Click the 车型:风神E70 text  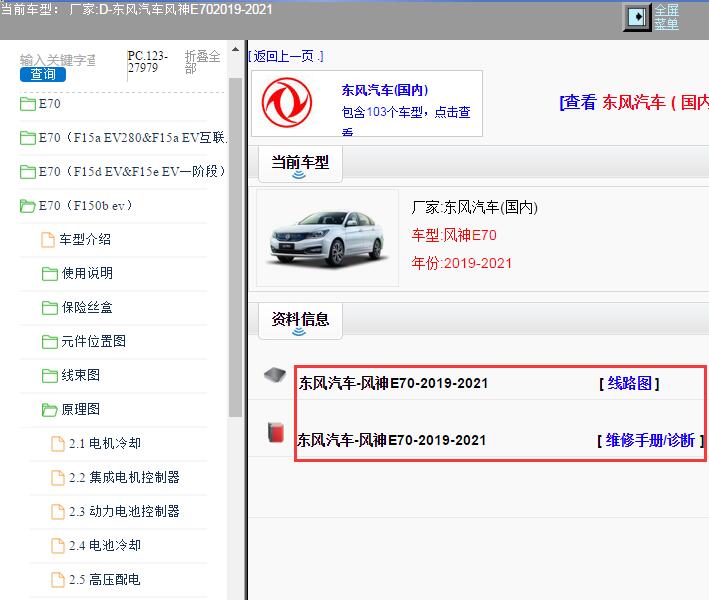click(x=454, y=235)
